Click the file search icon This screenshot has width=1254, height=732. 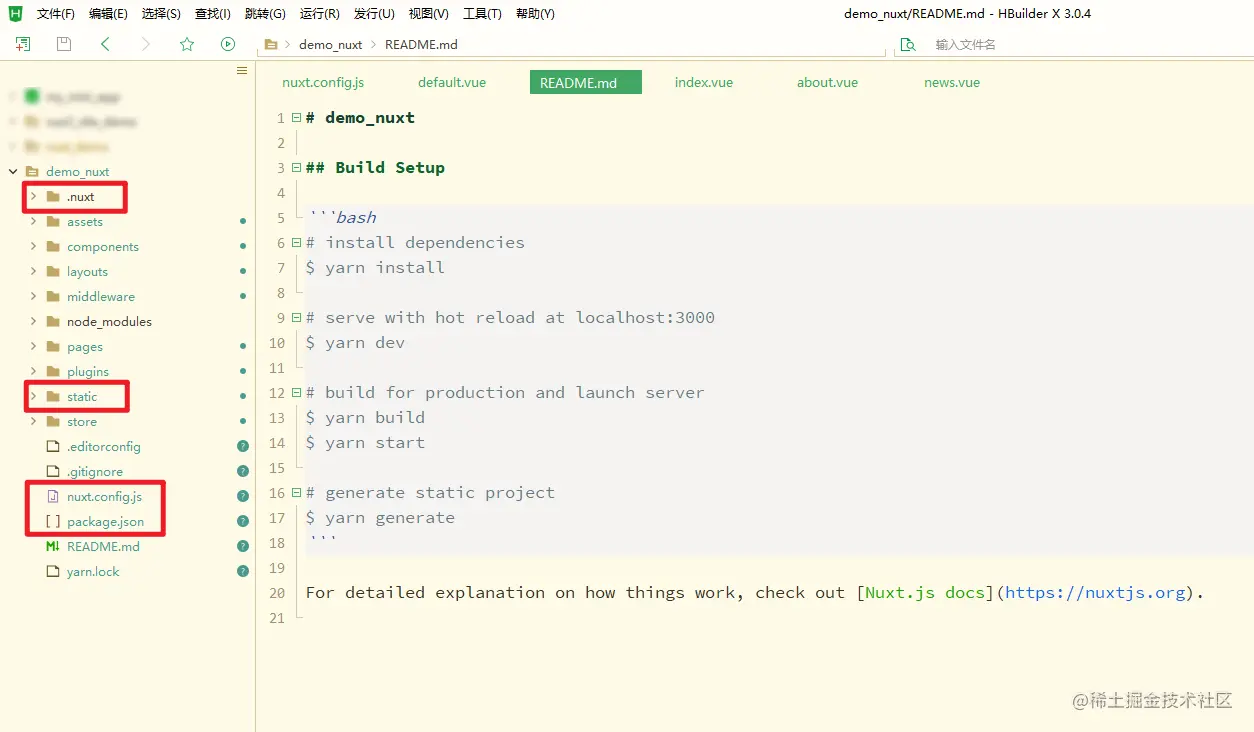point(908,44)
